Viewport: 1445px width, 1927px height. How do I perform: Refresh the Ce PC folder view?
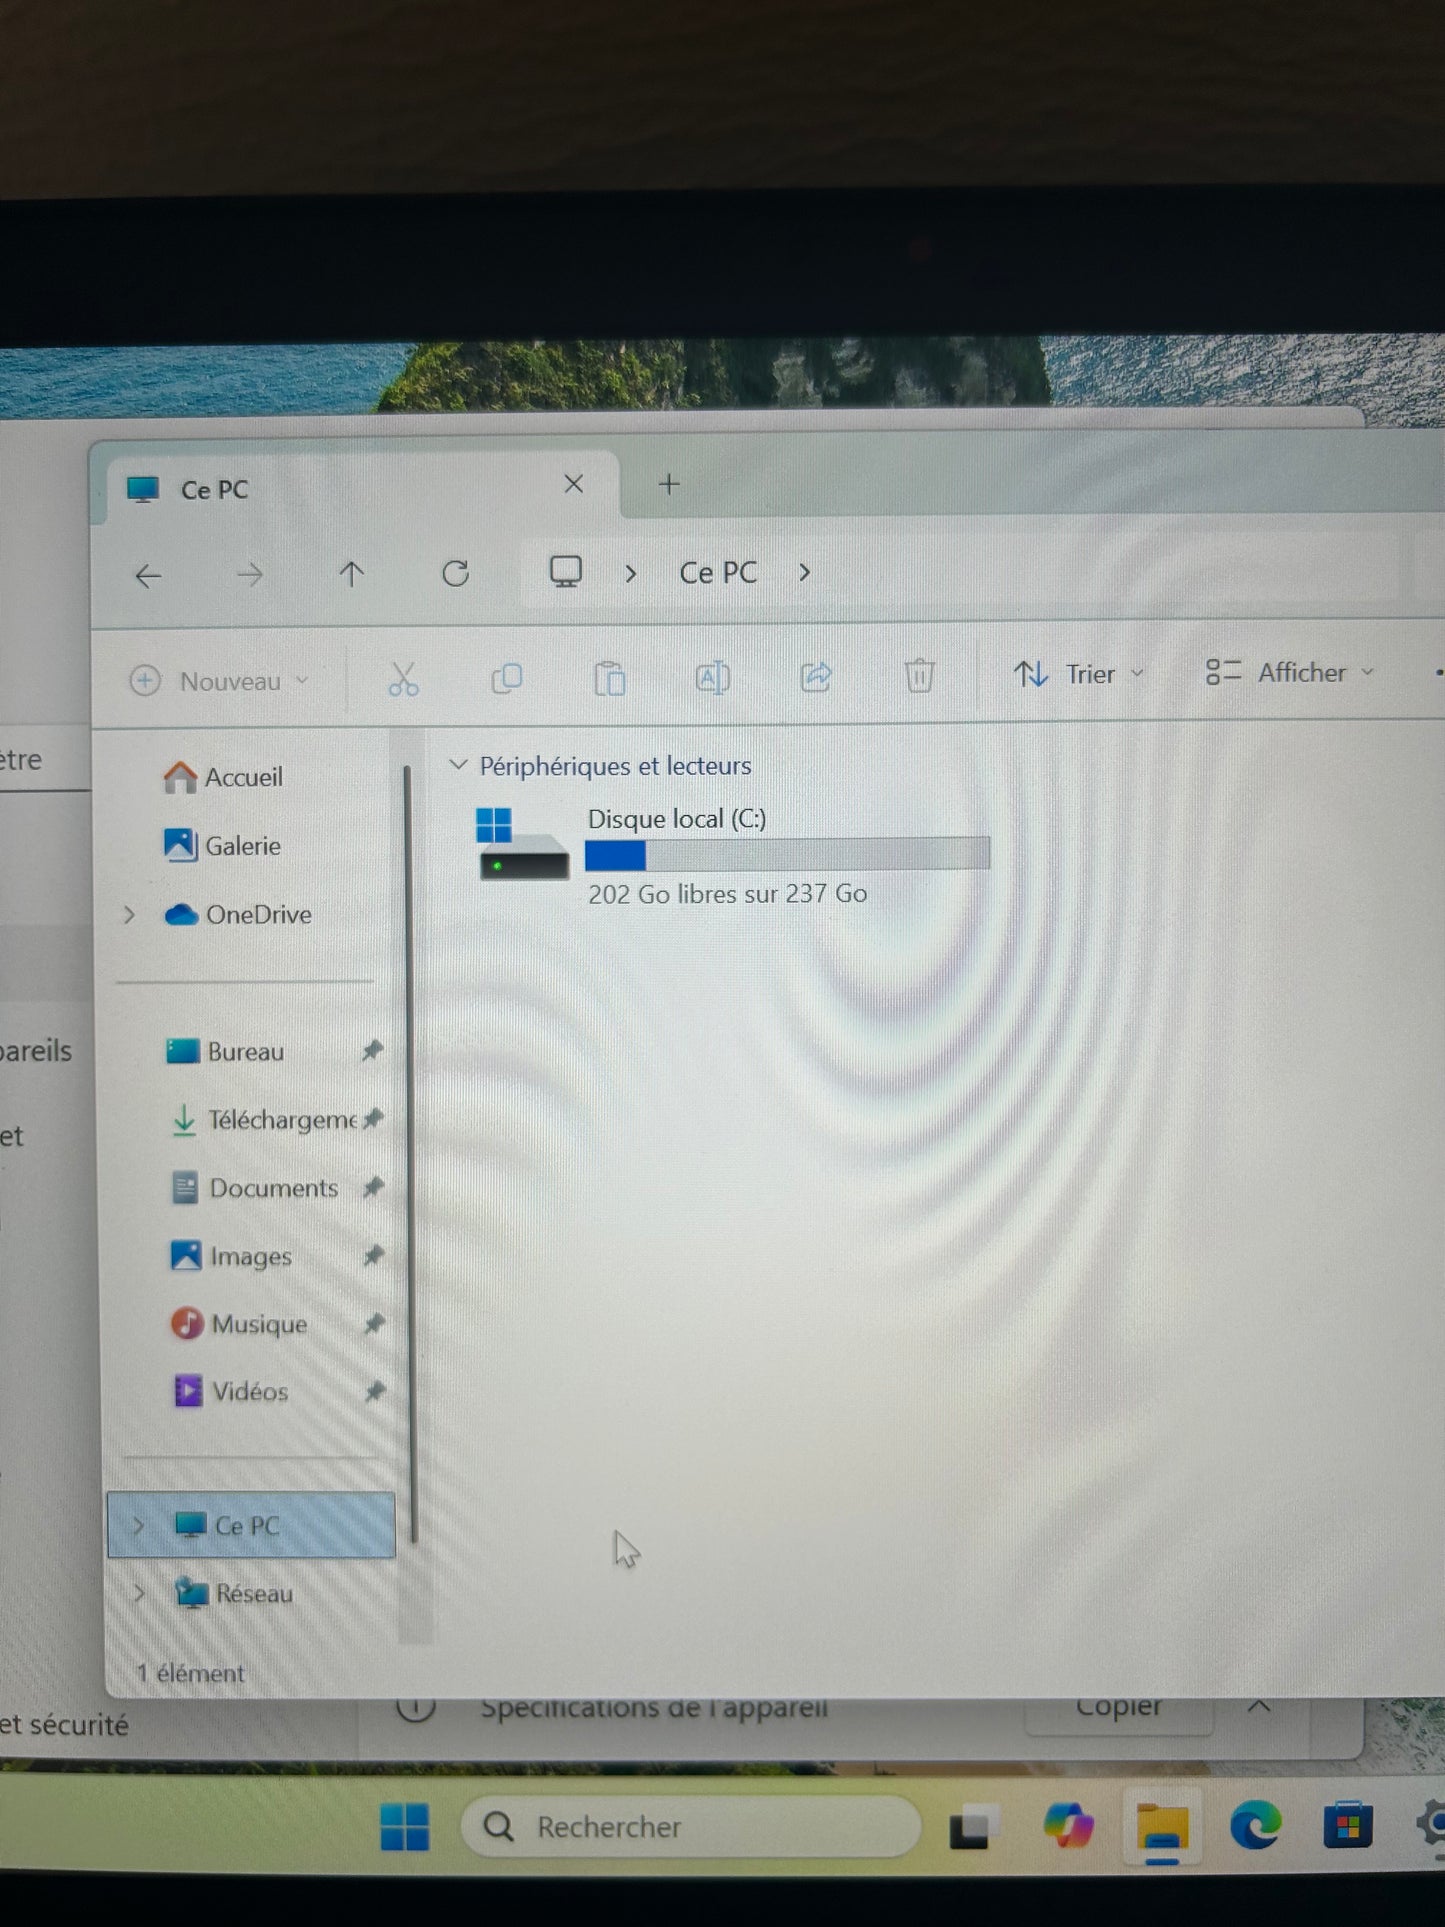(456, 574)
